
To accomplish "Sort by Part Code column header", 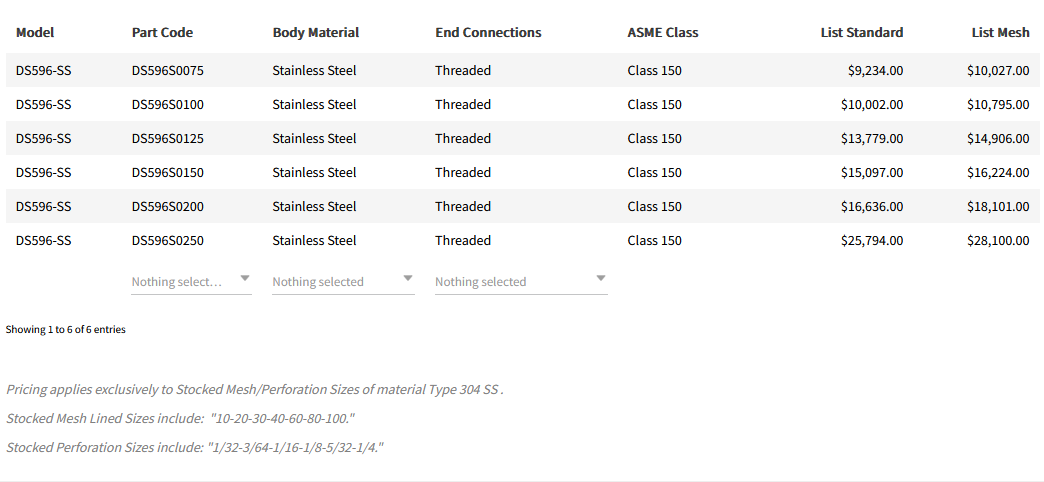I will (162, 32).
